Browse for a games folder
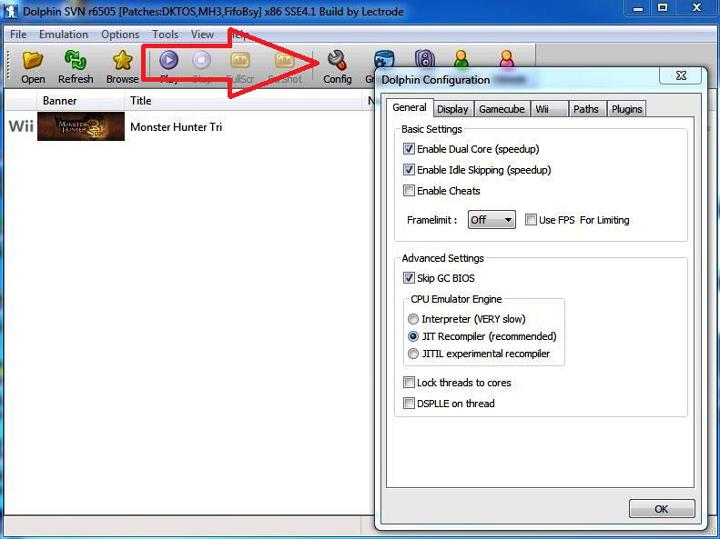 [x=122, y=67]
